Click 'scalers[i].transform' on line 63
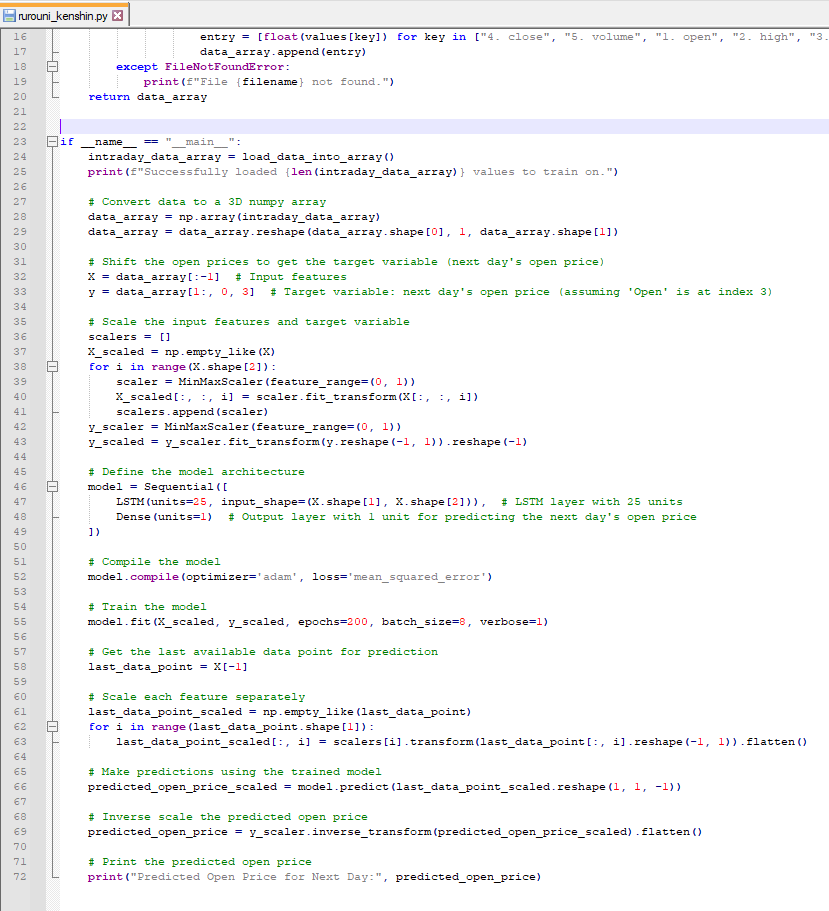 pyautogui.click(x=403, y=742)
